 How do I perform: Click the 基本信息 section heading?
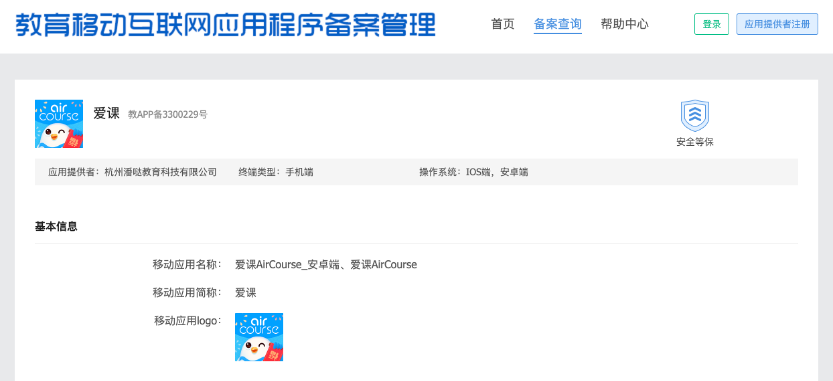pos(56,226)
